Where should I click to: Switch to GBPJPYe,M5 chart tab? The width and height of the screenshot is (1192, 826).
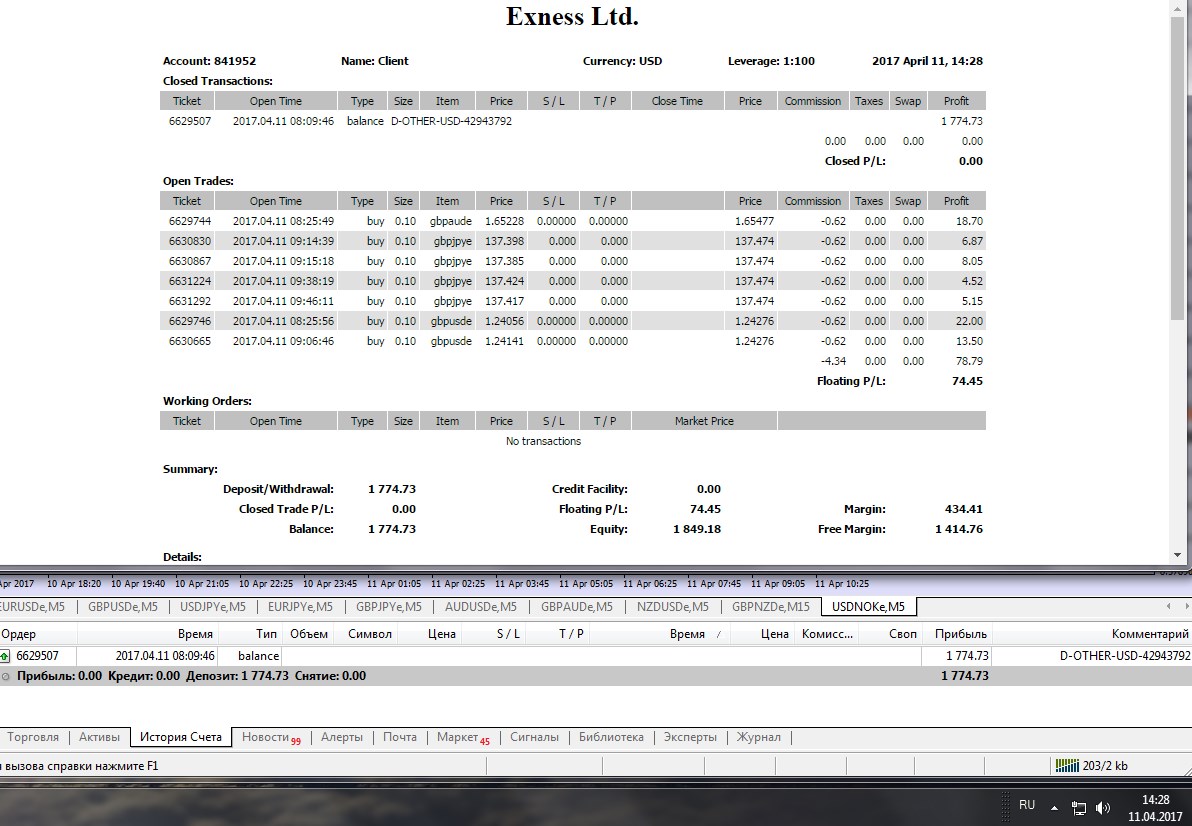(388, 606)
